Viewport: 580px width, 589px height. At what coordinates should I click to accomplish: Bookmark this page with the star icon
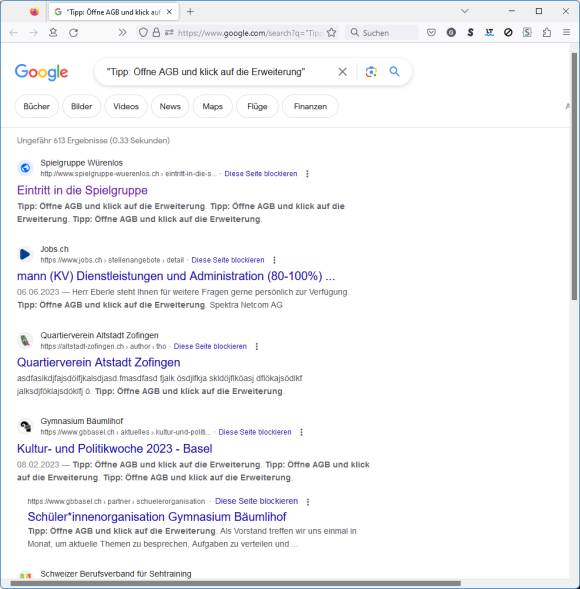[331, 33]
